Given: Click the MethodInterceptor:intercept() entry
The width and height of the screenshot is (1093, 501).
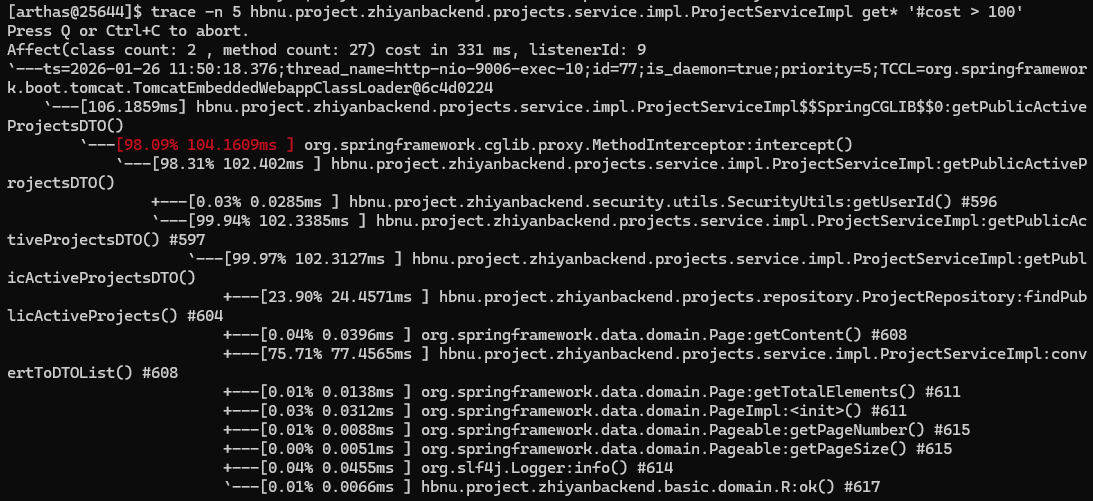Looking at the screenshot, I should pos(577,144).
